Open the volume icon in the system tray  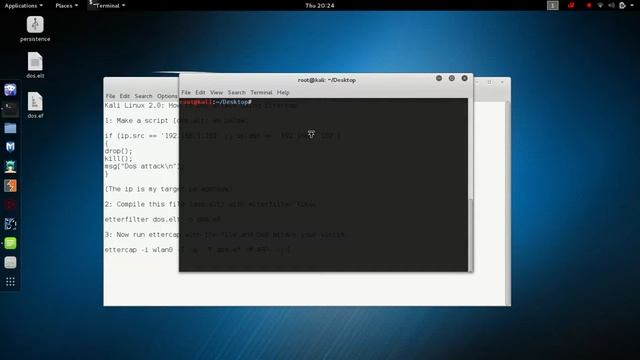[x=611, y=5]
